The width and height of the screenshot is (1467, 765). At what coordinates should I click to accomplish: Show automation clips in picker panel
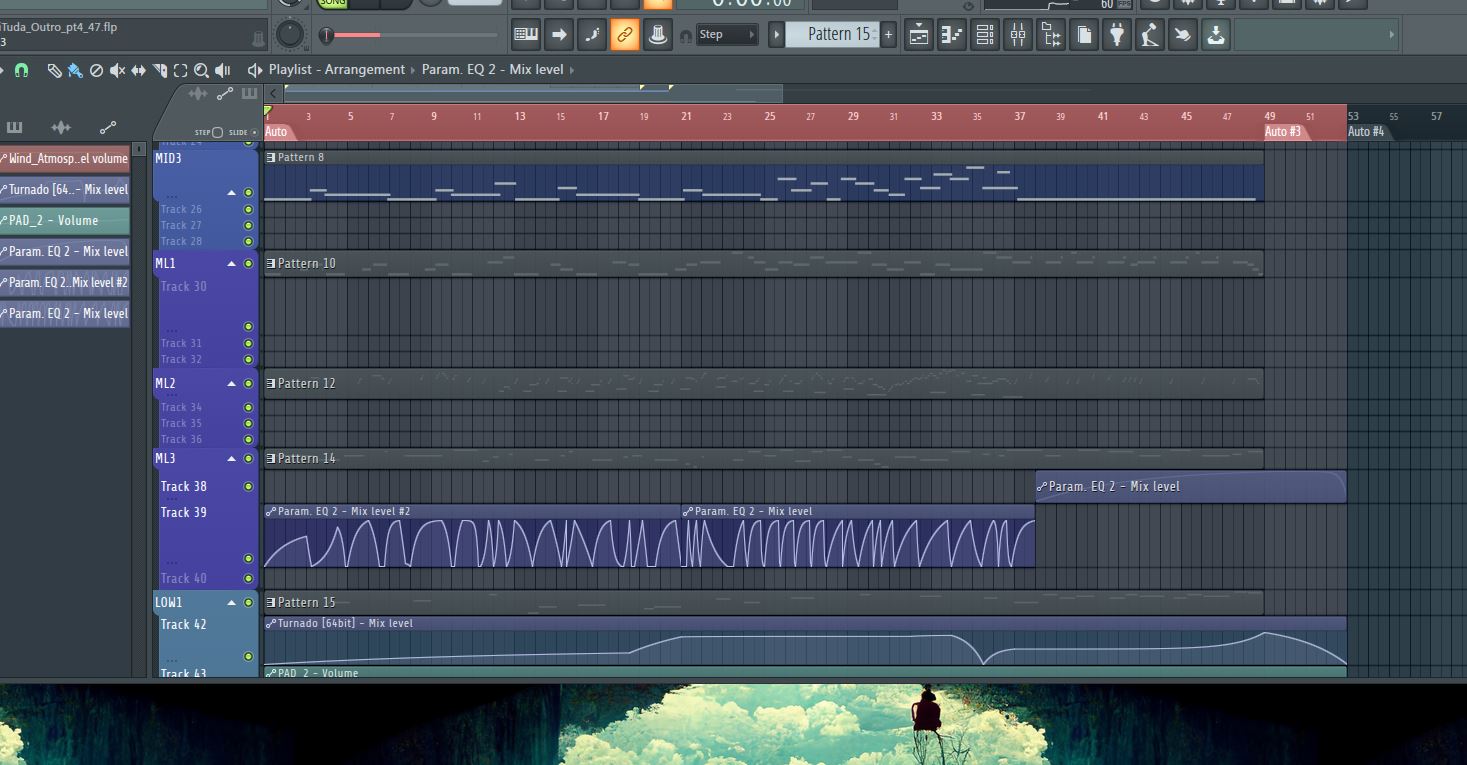[107, 127]
